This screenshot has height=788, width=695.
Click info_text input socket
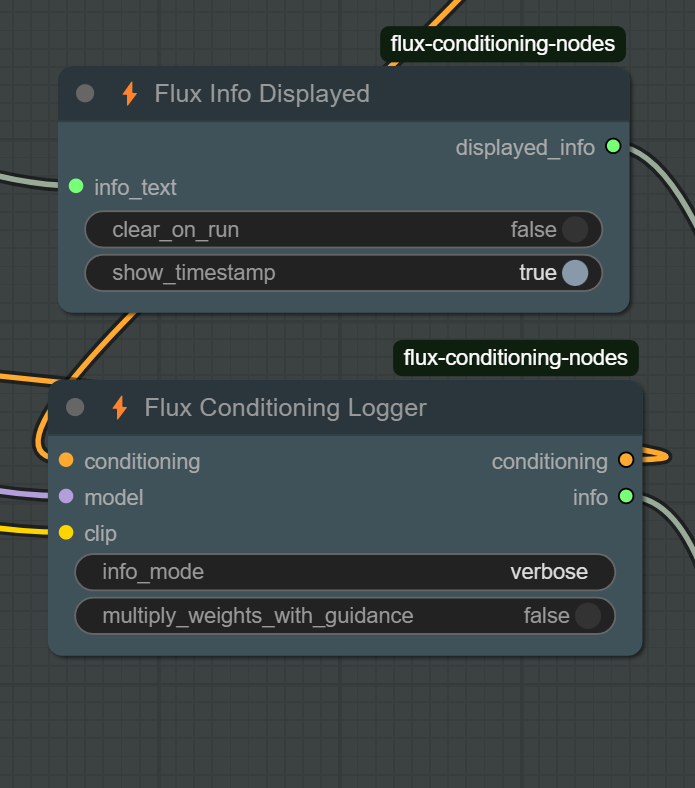tap(76, 186)
